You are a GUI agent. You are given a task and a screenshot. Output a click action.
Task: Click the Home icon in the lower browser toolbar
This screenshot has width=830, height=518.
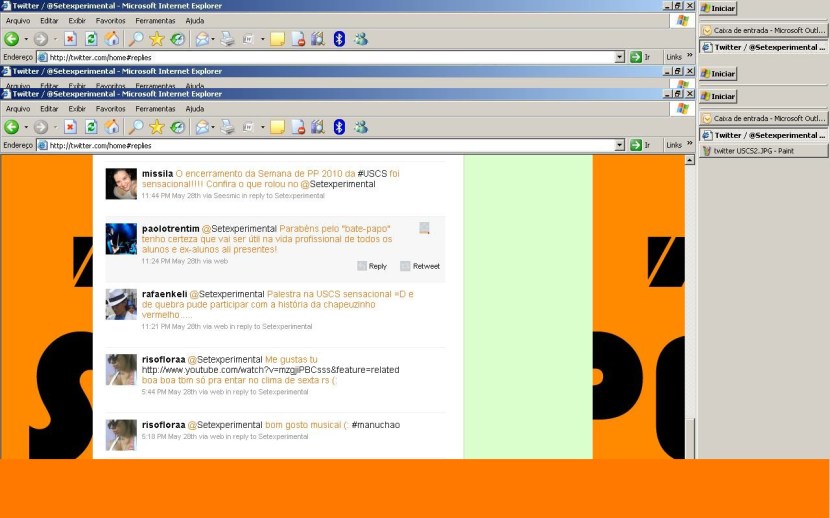pyautogui.click(x=112, y=127)
